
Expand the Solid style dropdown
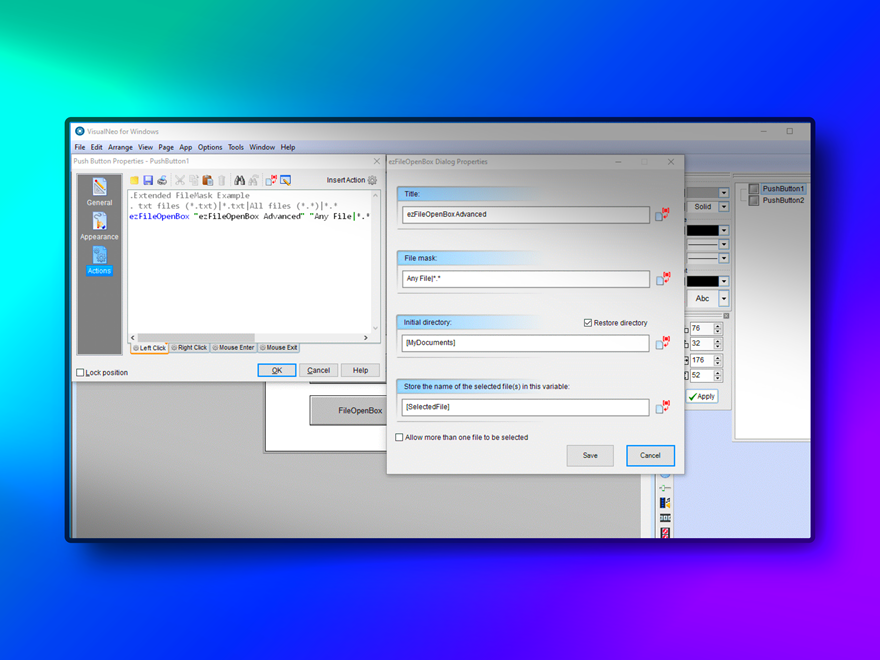click(724, 207)
